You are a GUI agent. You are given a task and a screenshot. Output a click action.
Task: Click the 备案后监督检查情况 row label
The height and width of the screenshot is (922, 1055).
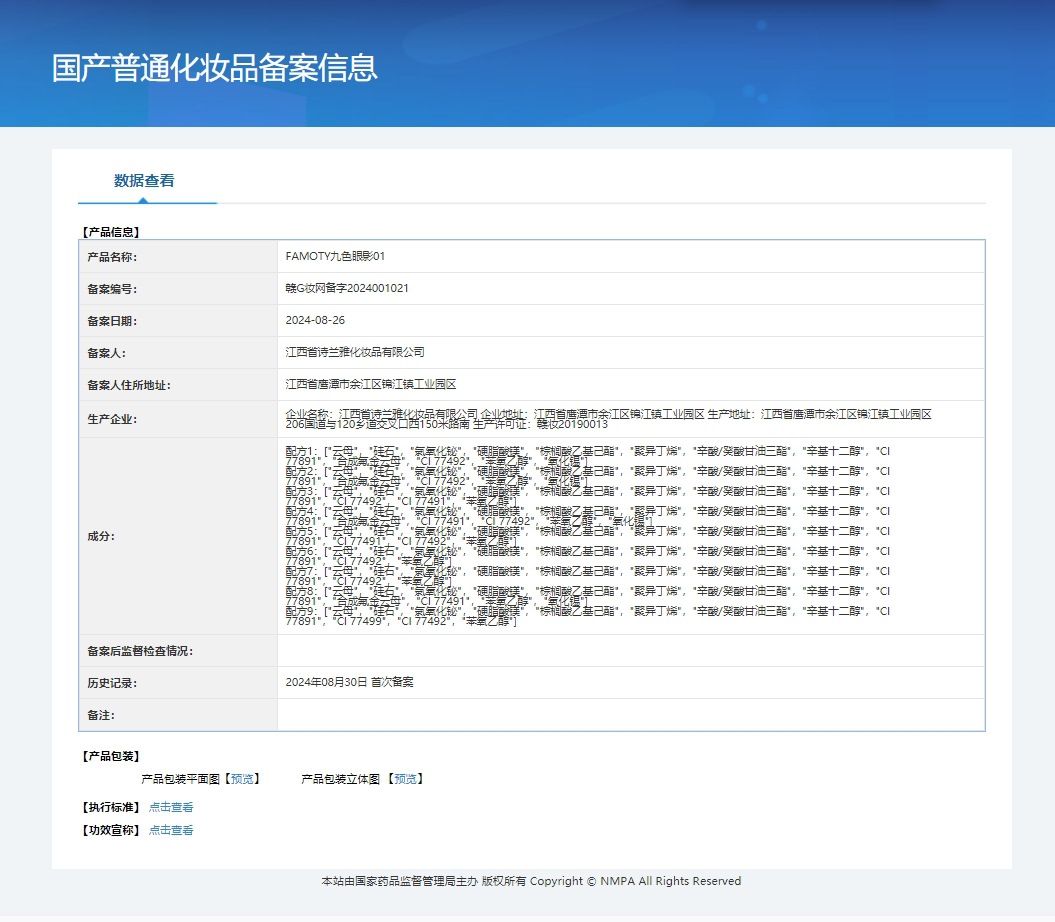tap(140, 651)
